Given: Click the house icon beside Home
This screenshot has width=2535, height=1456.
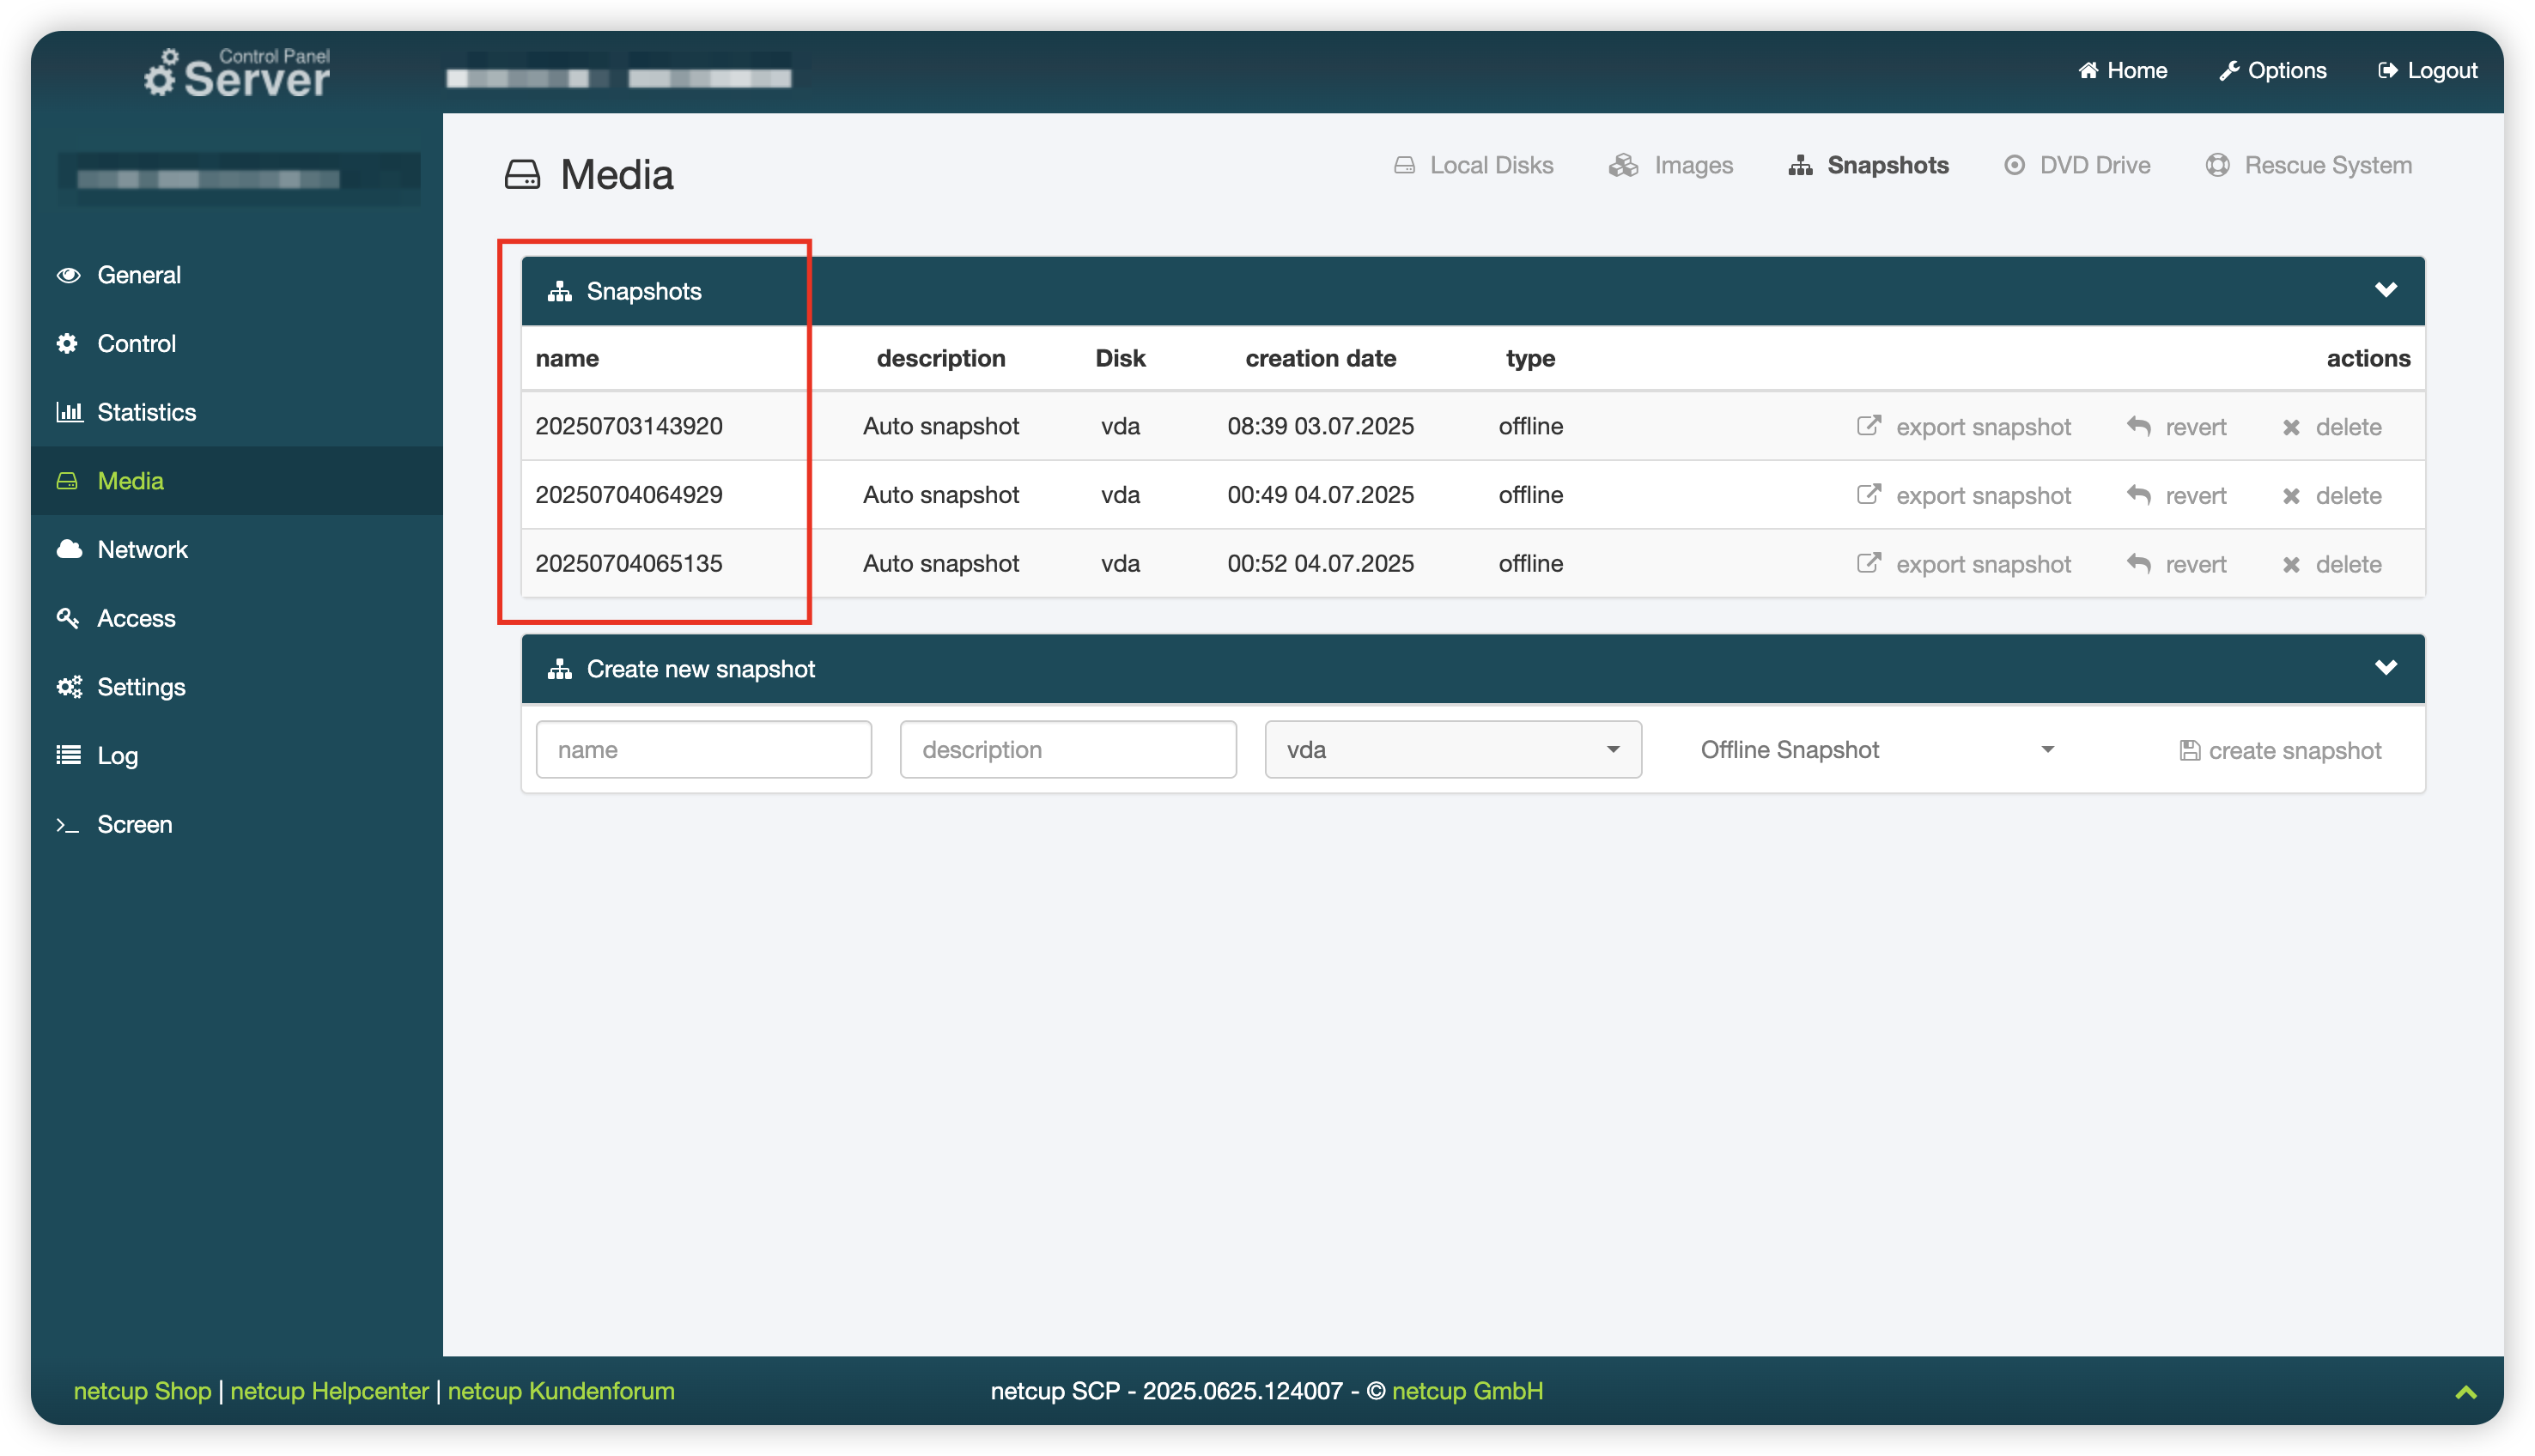Looking at the screenshot, I should pos(2088,70).
